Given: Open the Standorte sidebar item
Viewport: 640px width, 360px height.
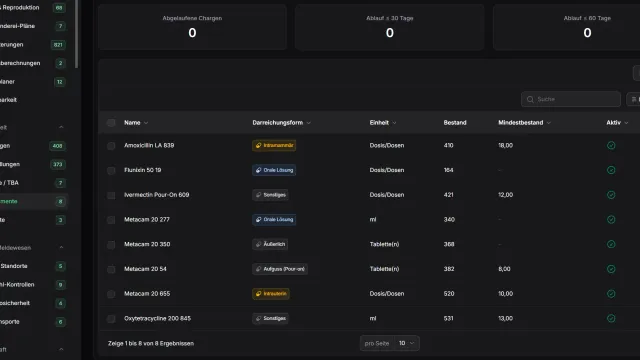Looking at the screenshot, I should point(33,266).
